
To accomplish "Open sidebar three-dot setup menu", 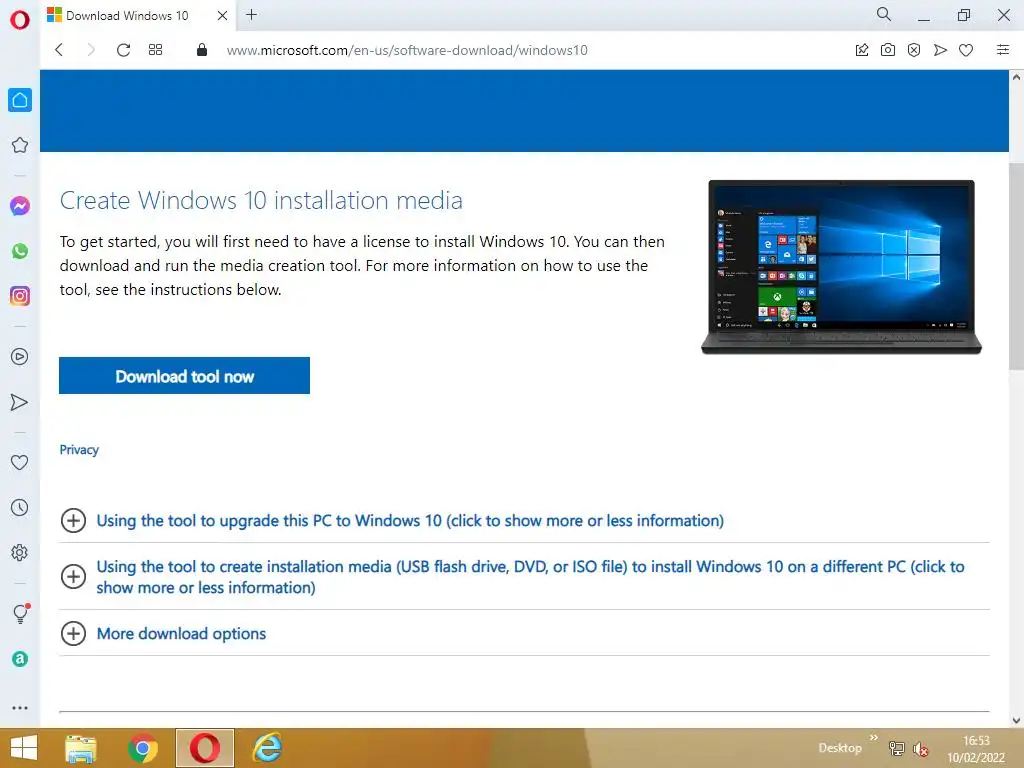I will tap(20, 708).
